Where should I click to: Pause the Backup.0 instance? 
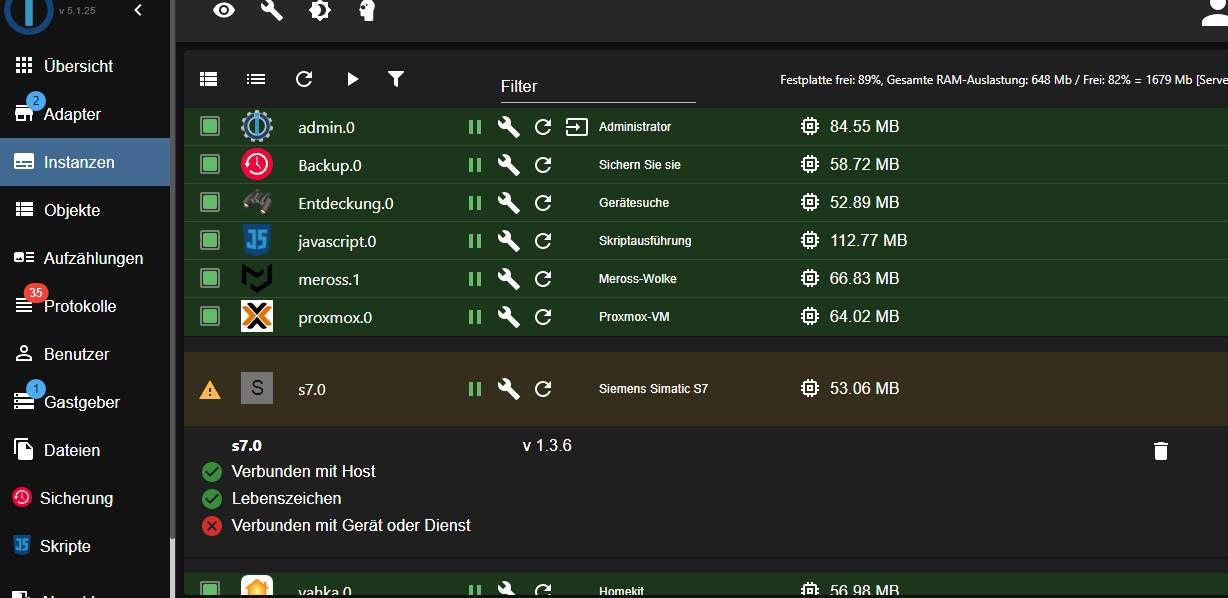tap(475, 165)
